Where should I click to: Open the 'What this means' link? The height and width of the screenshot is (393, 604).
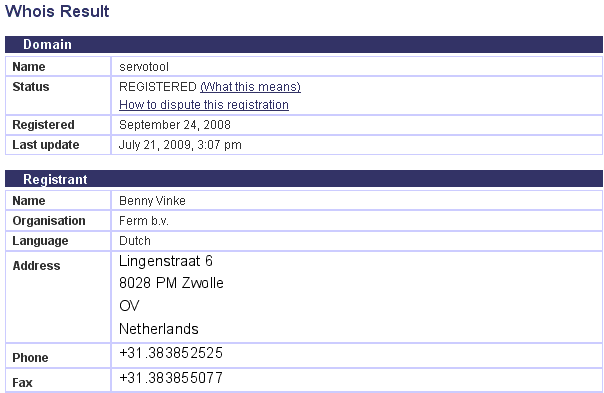coord(250,87)
